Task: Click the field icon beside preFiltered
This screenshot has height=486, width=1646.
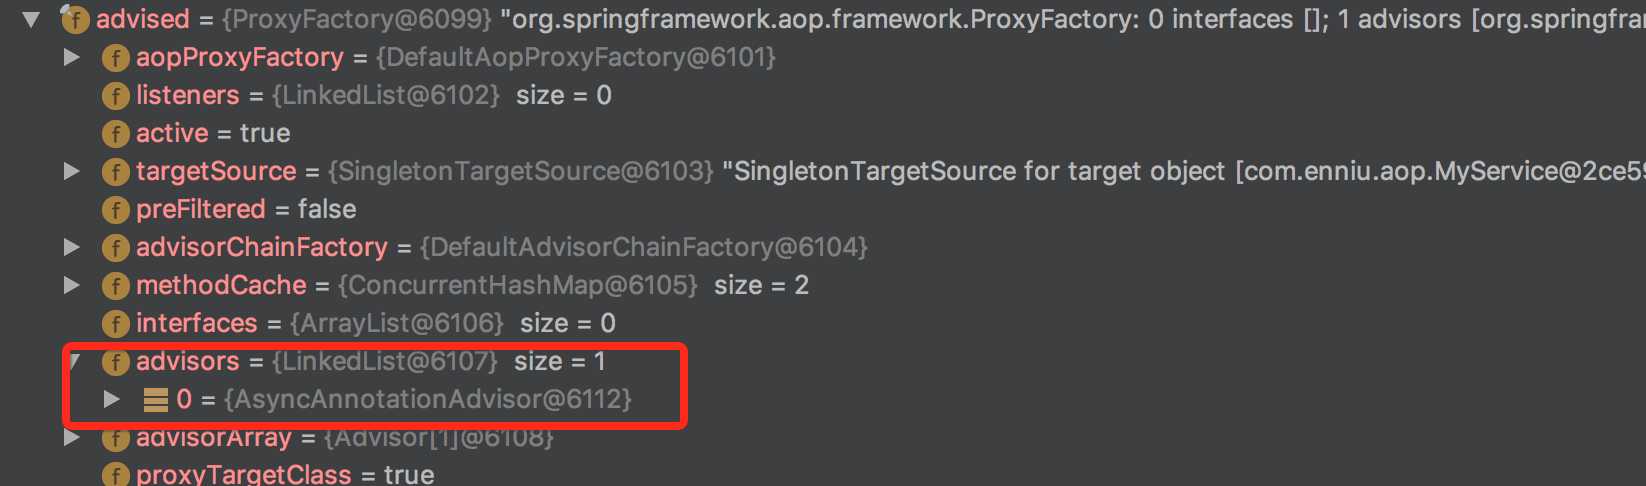Action: tap(116, 210)
